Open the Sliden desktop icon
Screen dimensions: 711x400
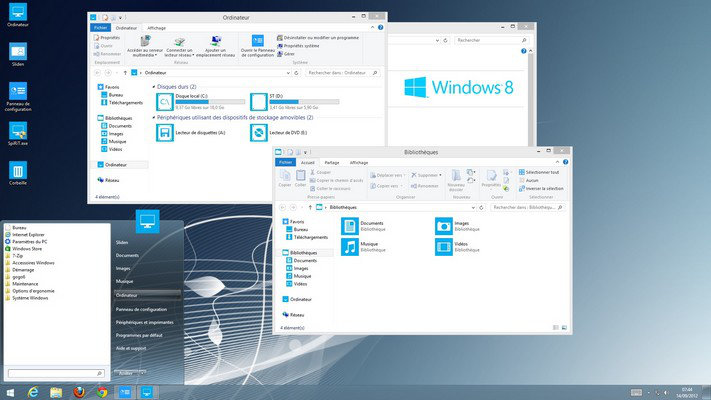pos(18,52)
